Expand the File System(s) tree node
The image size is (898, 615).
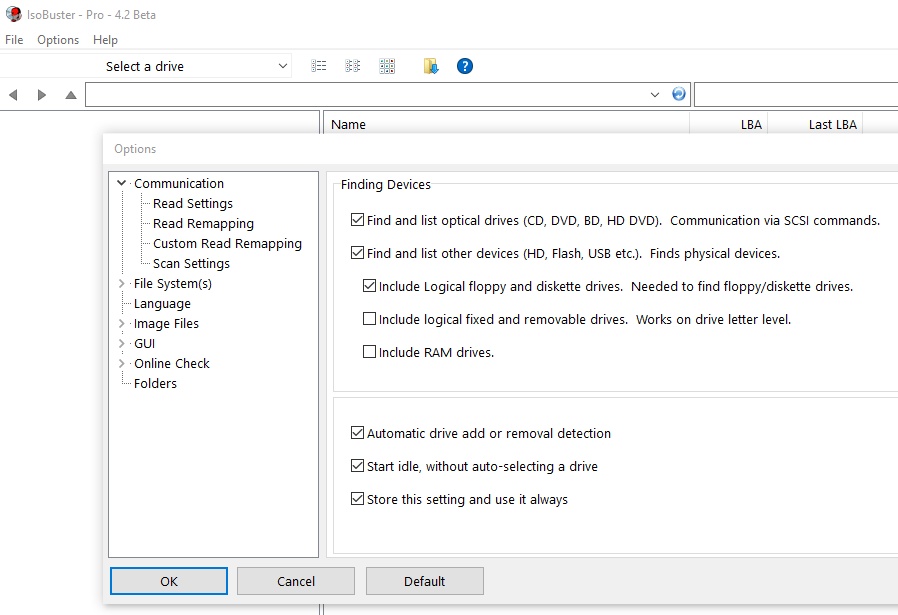121,283
